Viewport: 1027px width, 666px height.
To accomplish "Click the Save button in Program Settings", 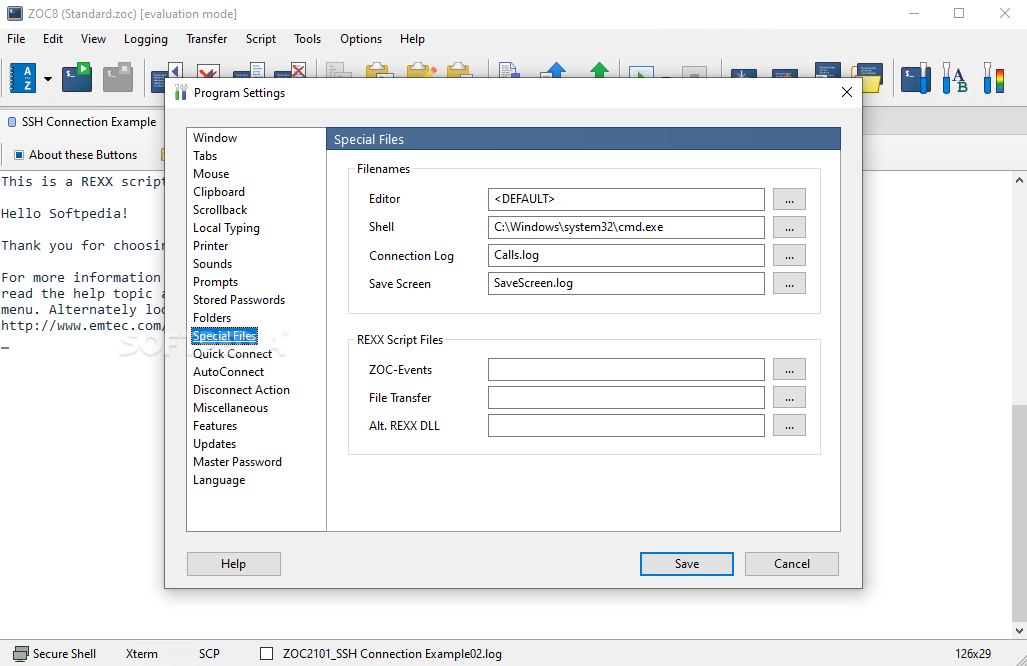I will [x=686, y=564].
